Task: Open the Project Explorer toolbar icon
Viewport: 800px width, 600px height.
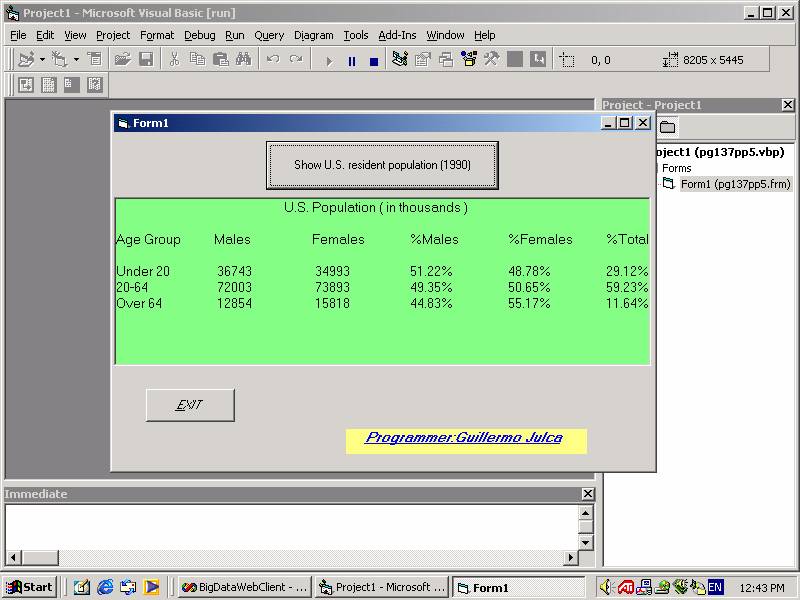Action: tap(400, 60)
